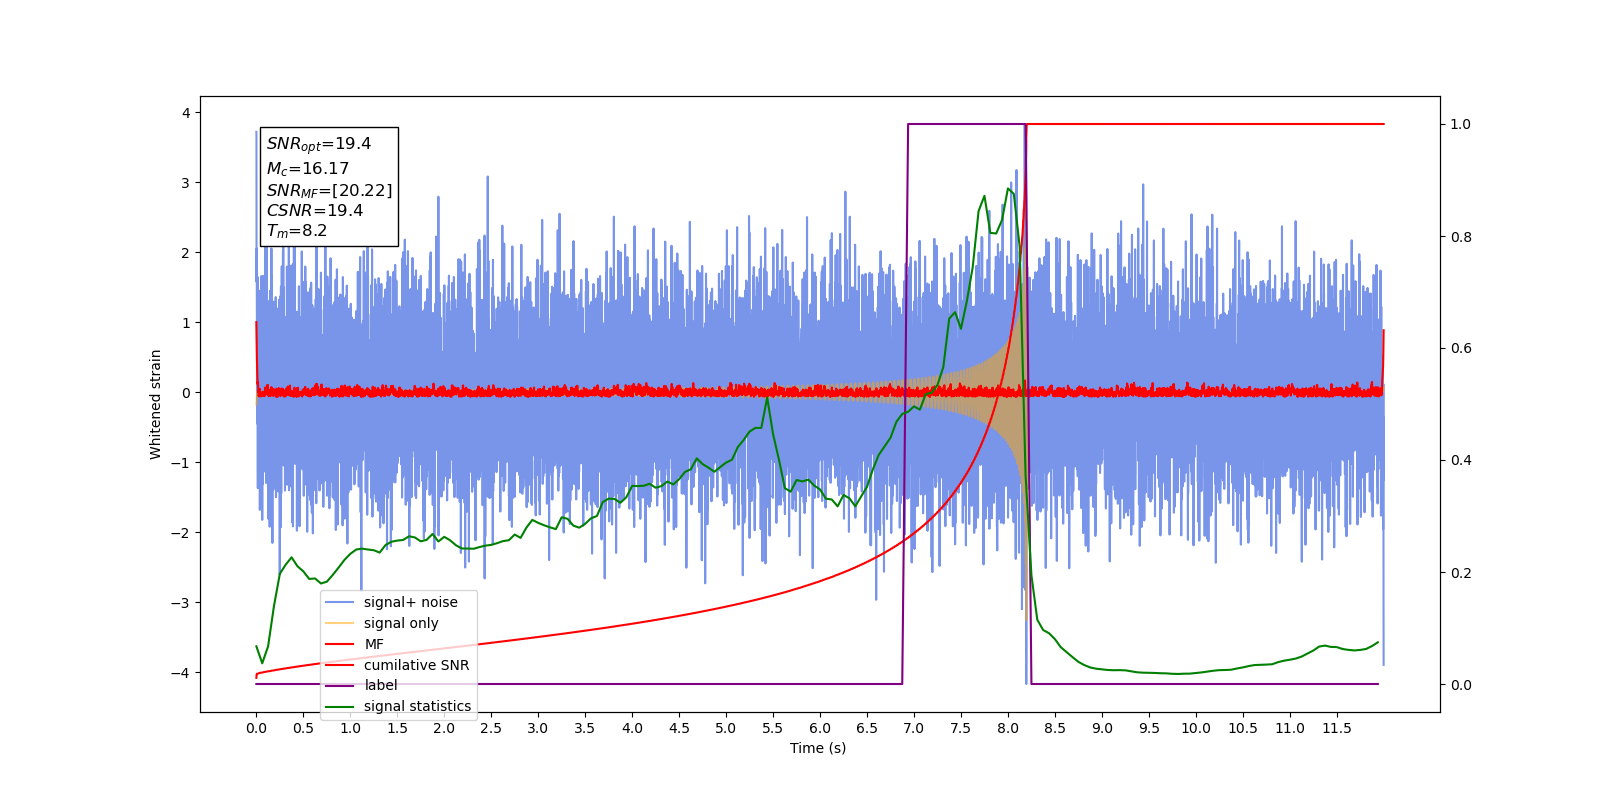Click right y-axis tick label 1.0
The width and height of the screenshot is (1600, 800).
[1460, 125]
